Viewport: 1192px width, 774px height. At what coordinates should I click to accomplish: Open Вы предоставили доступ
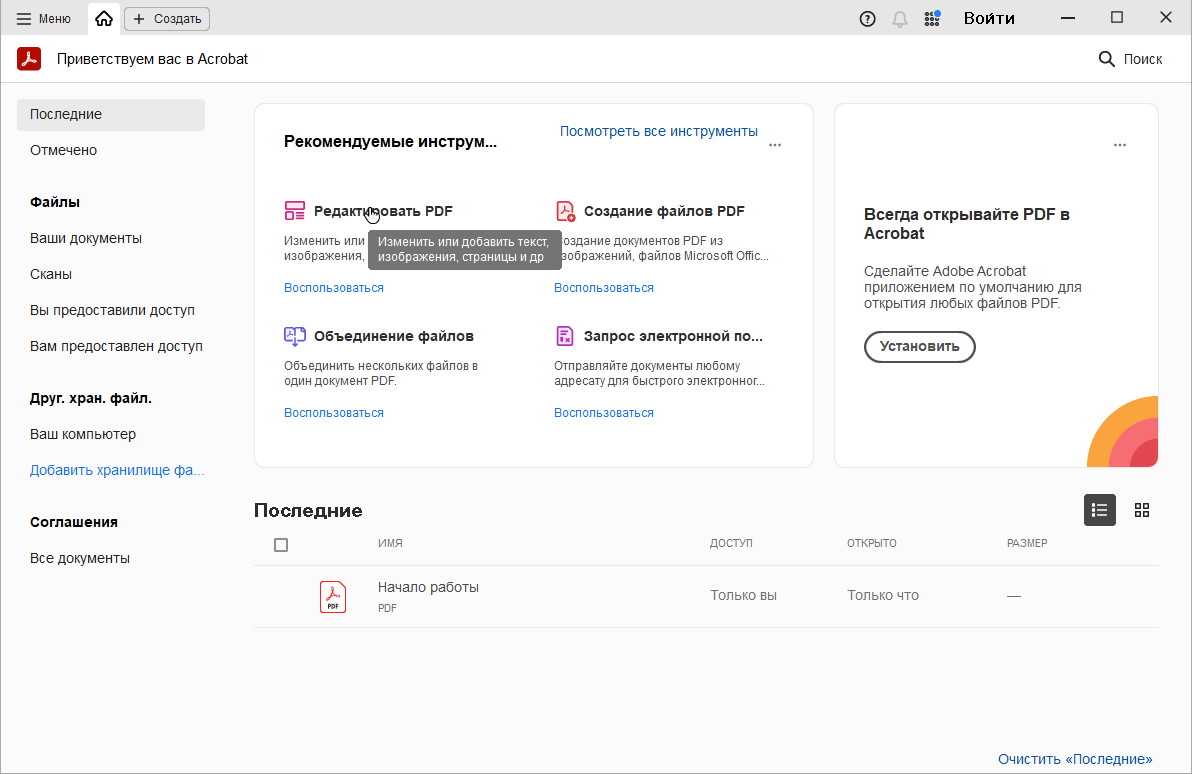point(113,309)
